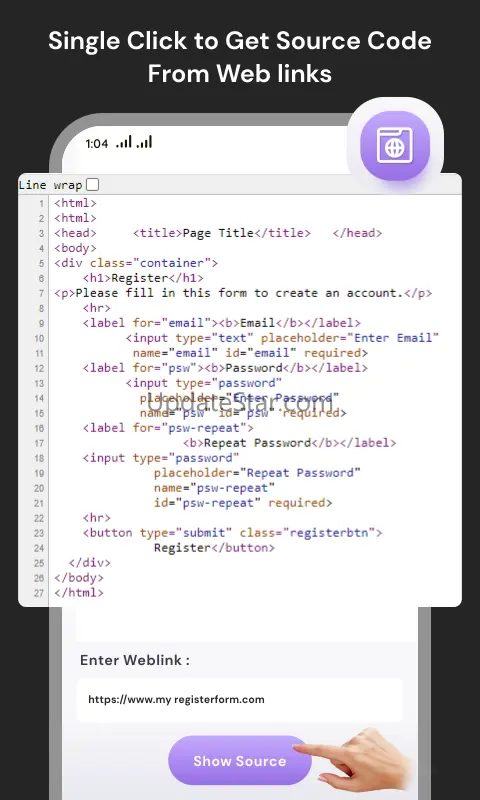Click the Page Title text in code
The width and height of the screenshot is (480, 800).
pyautogui.click(x=218, y=233)
